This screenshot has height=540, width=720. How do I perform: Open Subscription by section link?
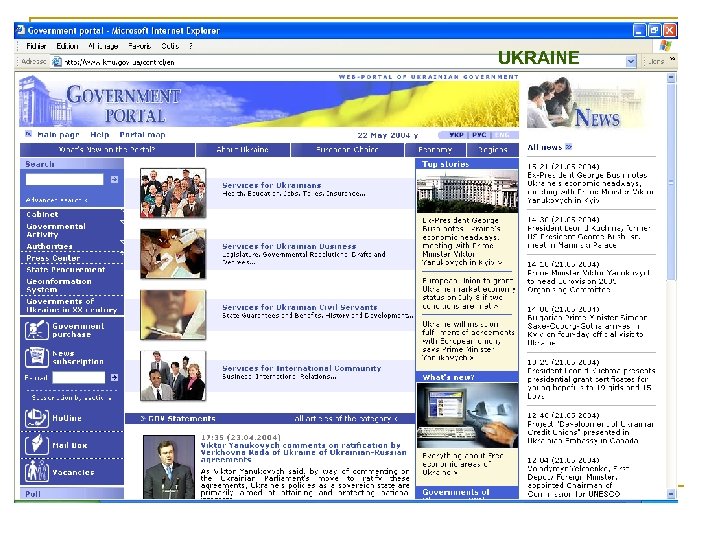click(72, 398)
